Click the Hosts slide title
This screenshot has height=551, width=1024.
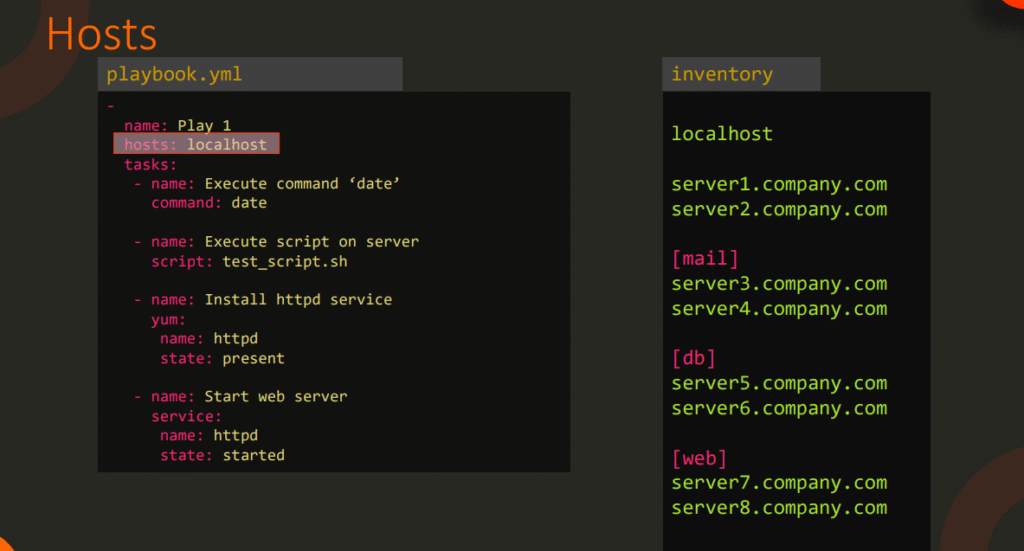coord(102,34)
